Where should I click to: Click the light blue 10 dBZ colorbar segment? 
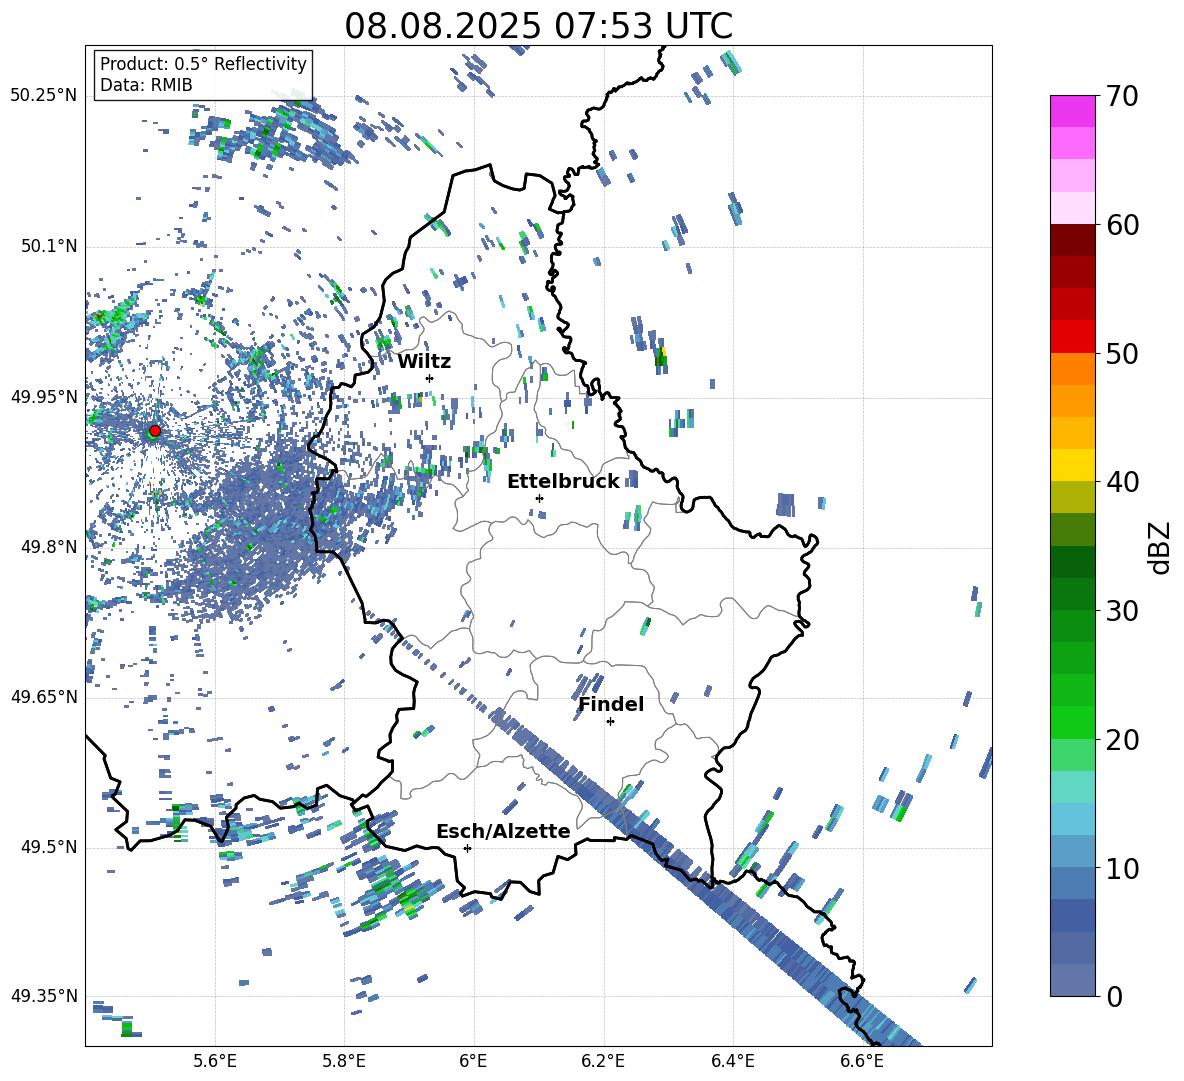[x=1072, y=852]
